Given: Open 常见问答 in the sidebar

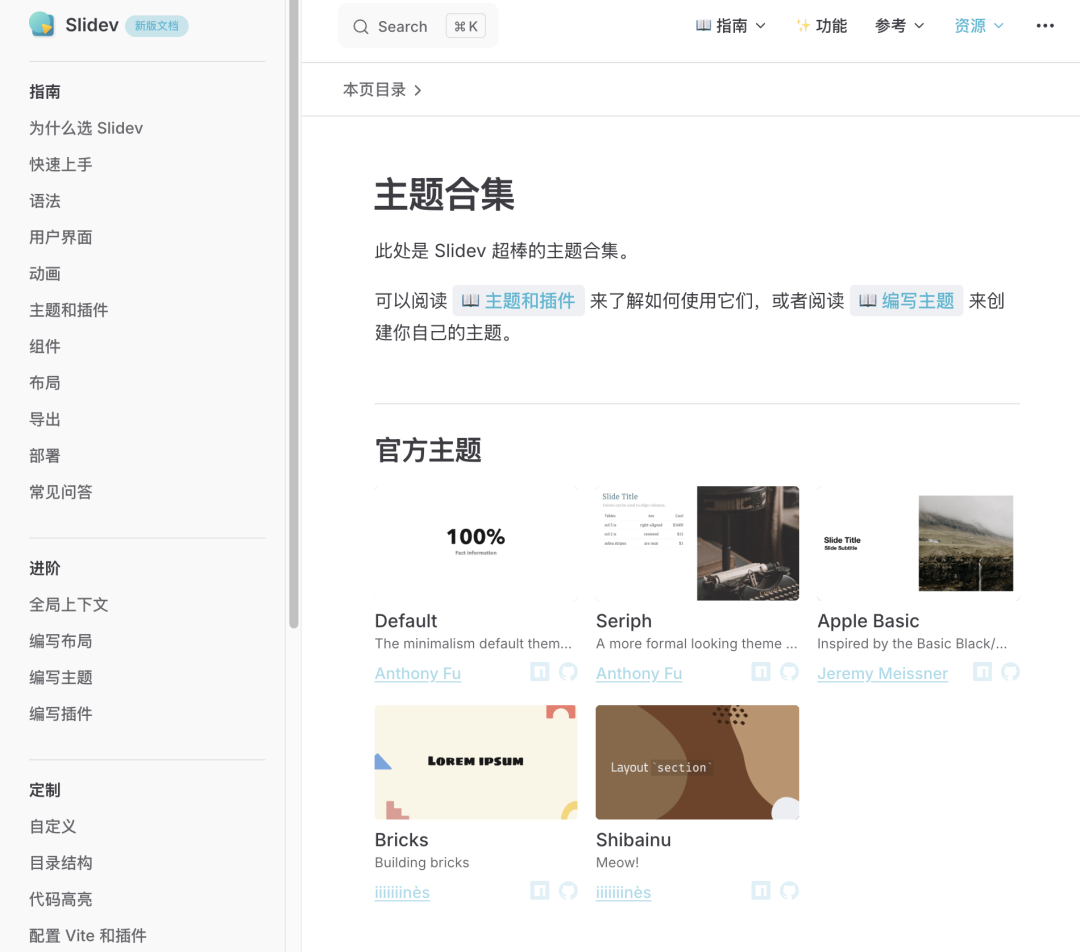Looking at the screenshot, I should [x=61, y=492].
